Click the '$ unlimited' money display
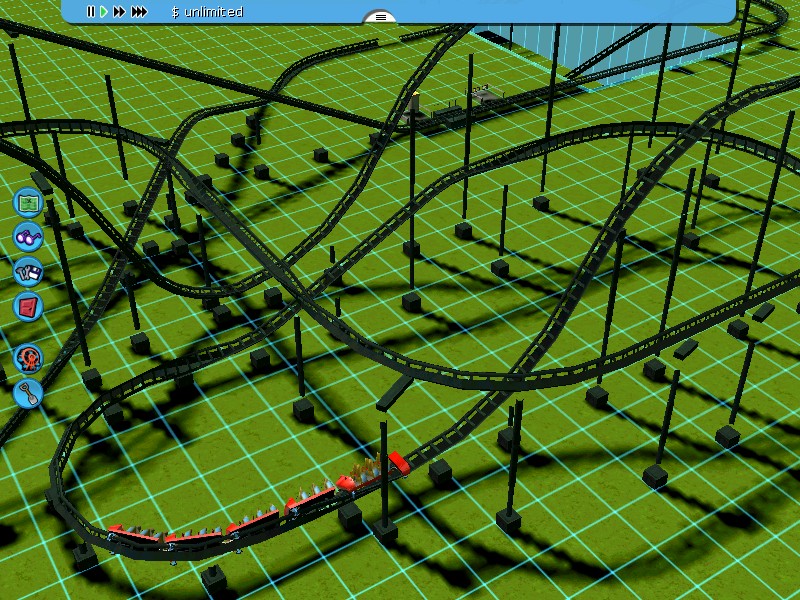The width and height of the screenshot is (800, 600). pyautogui.click(x=207, y=12)
